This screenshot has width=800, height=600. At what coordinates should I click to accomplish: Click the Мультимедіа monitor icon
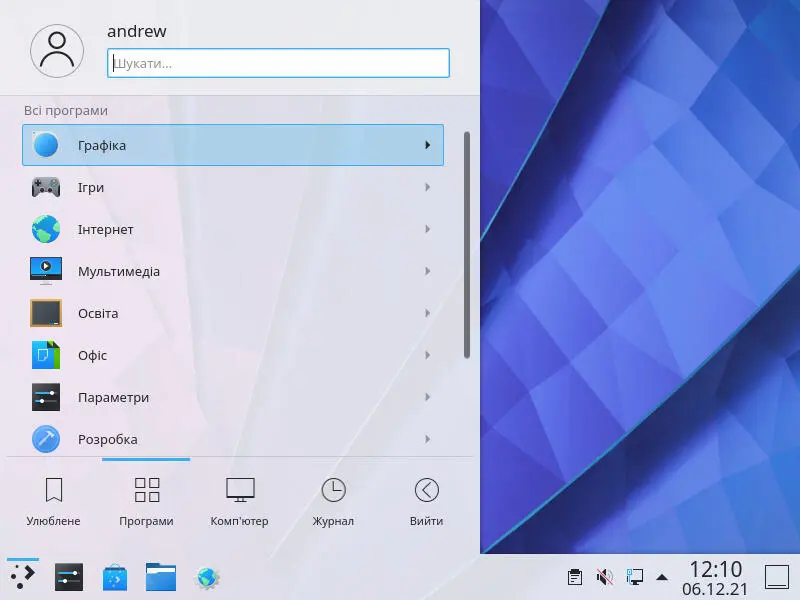click(x=45, y=271)
